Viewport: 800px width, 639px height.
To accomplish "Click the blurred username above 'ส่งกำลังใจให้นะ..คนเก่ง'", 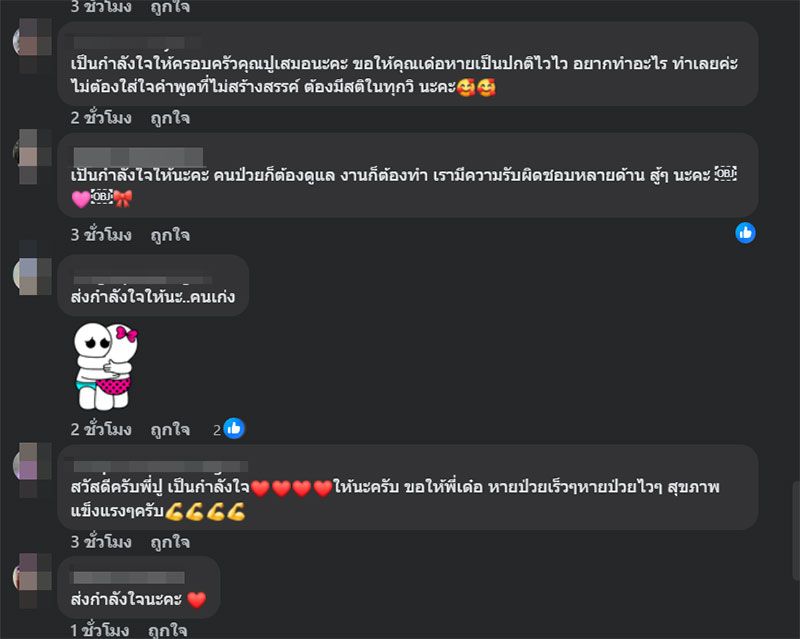I will 142,280.
